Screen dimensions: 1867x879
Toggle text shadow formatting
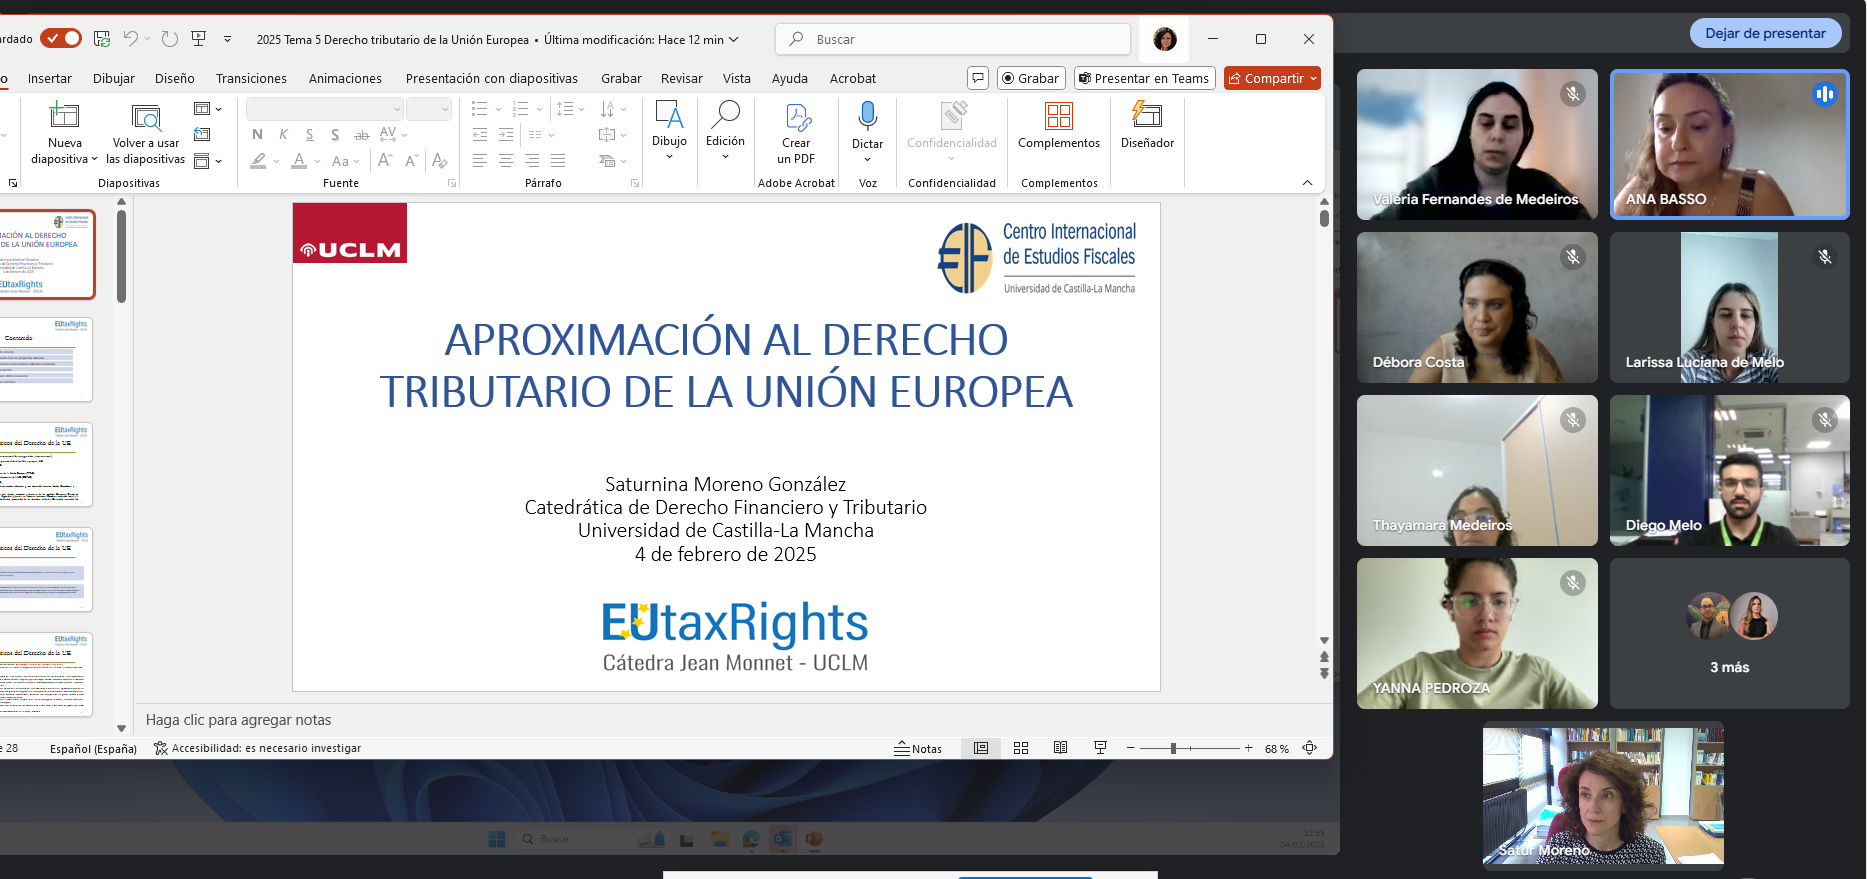point(335,134)
